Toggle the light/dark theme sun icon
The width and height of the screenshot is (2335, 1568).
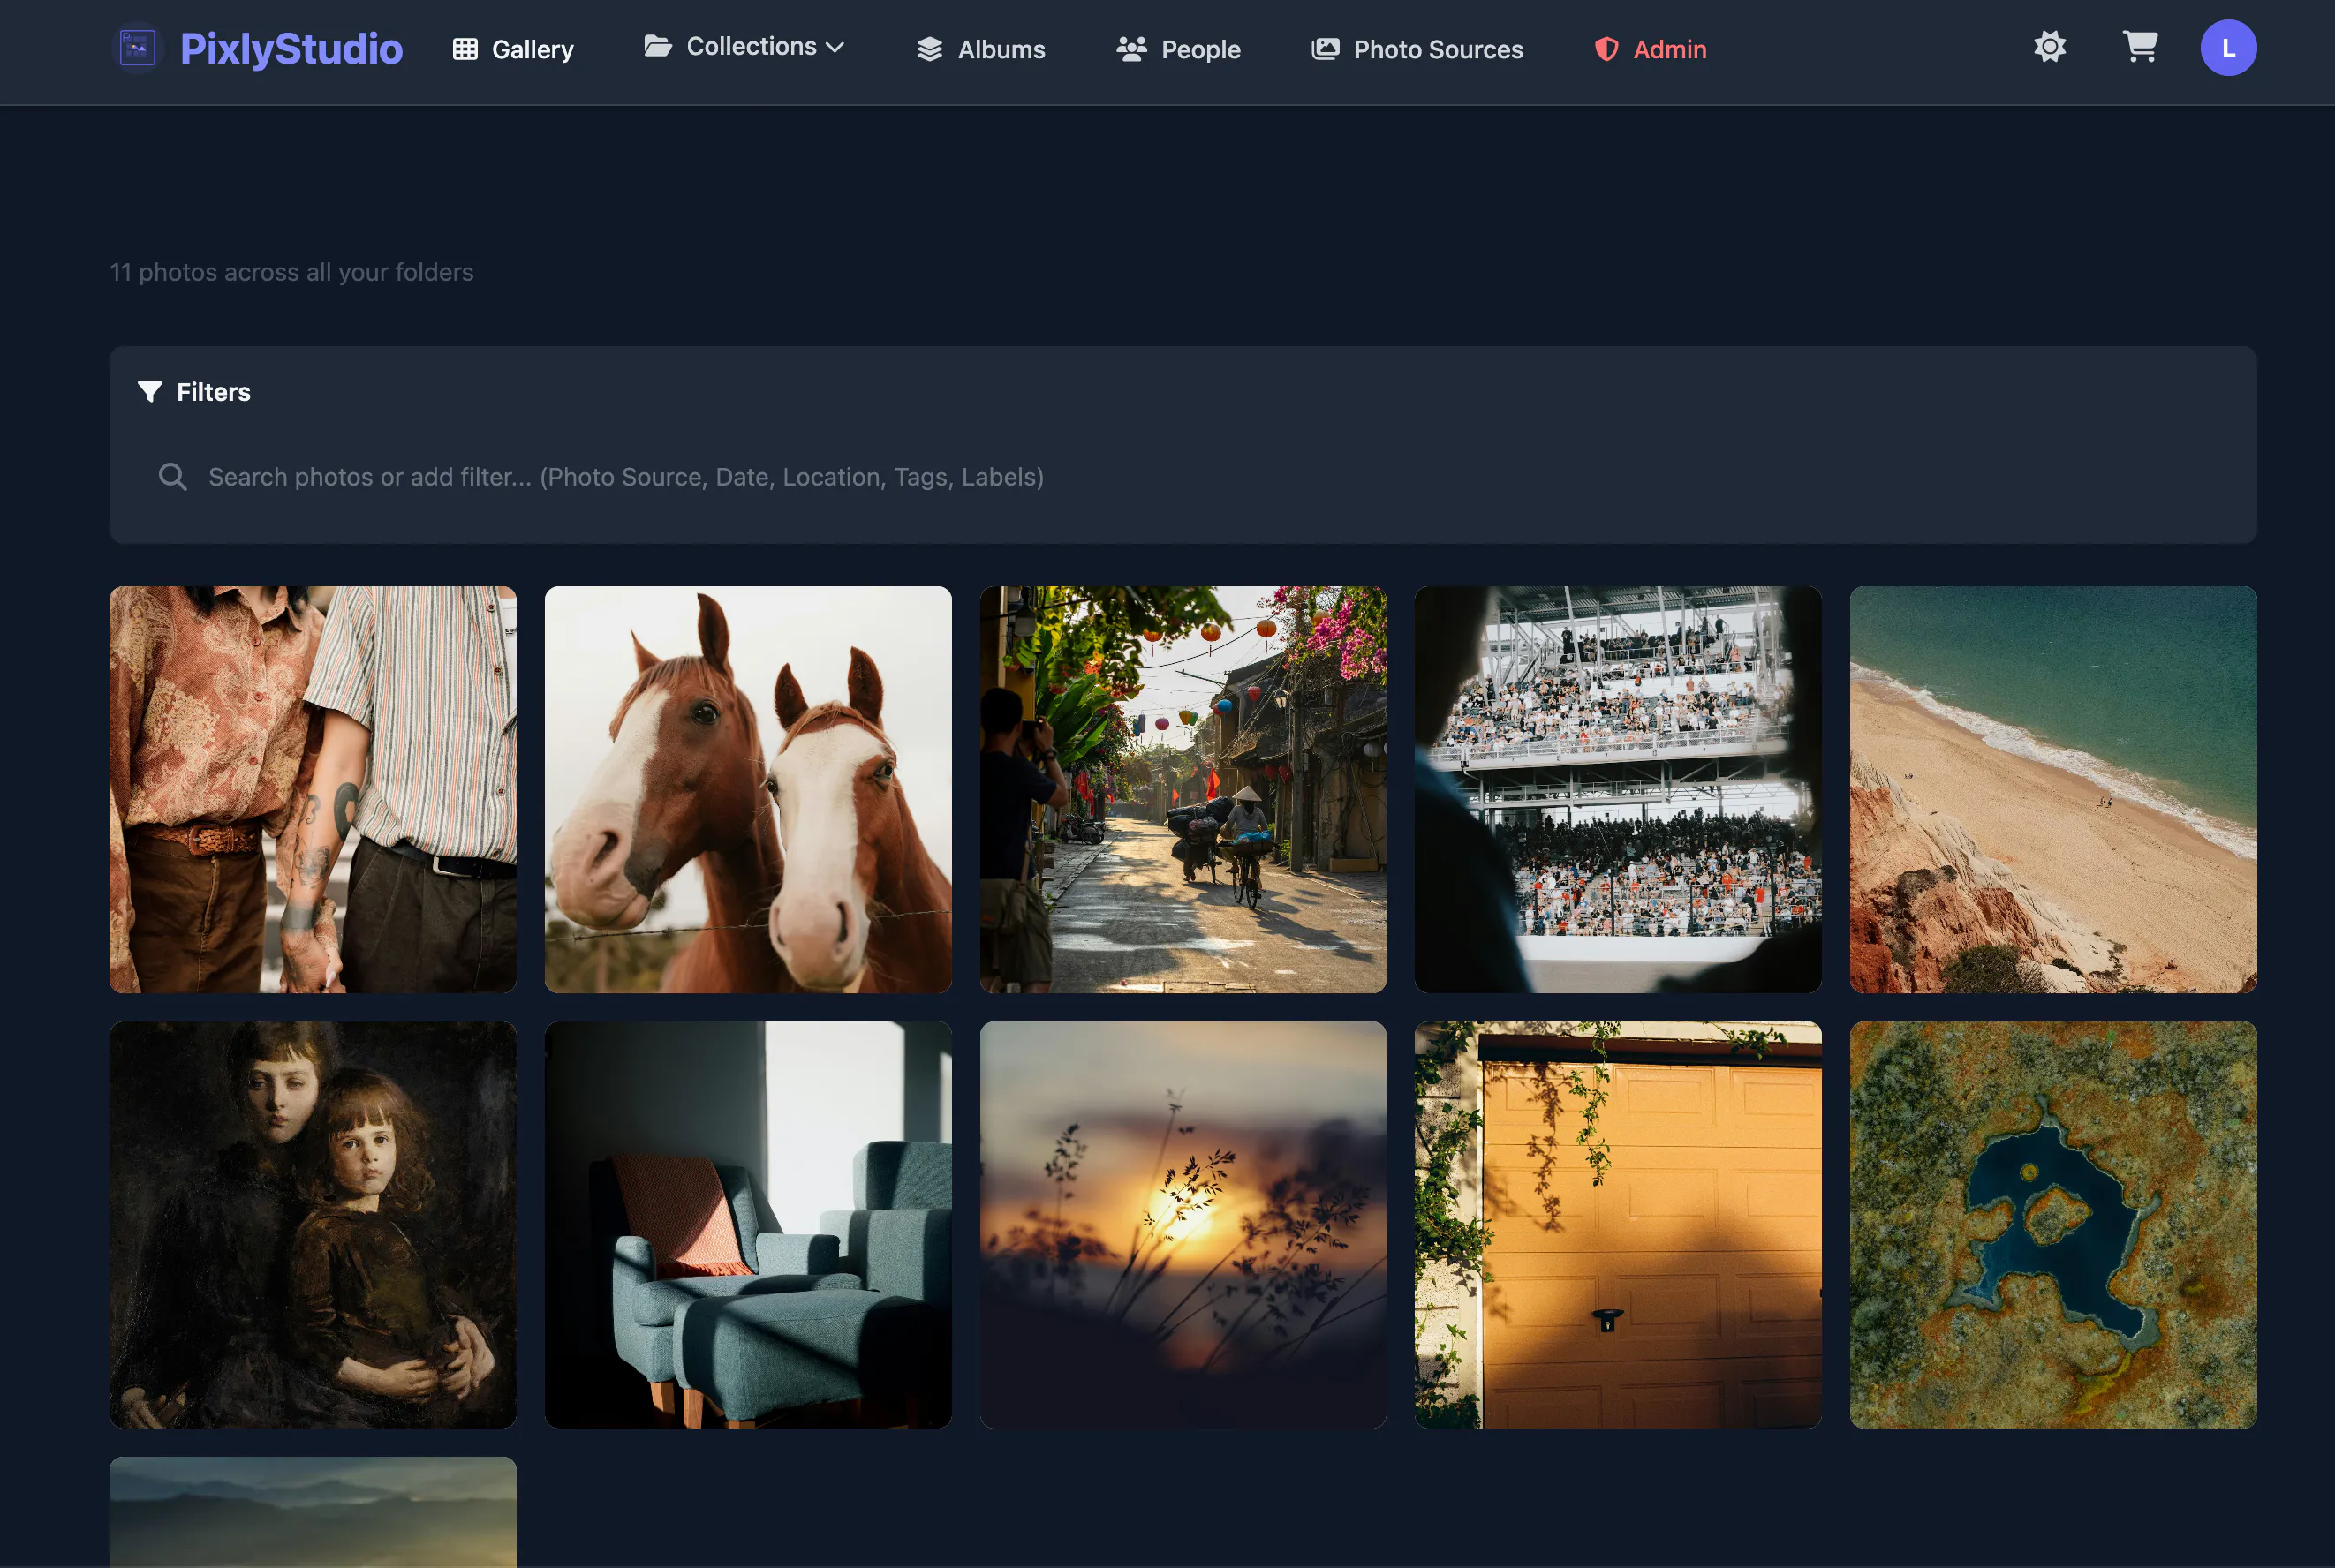tap(2049, 47)
